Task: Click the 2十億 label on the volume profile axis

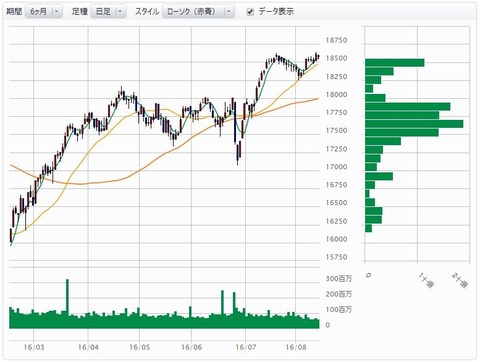Action: 460,281
